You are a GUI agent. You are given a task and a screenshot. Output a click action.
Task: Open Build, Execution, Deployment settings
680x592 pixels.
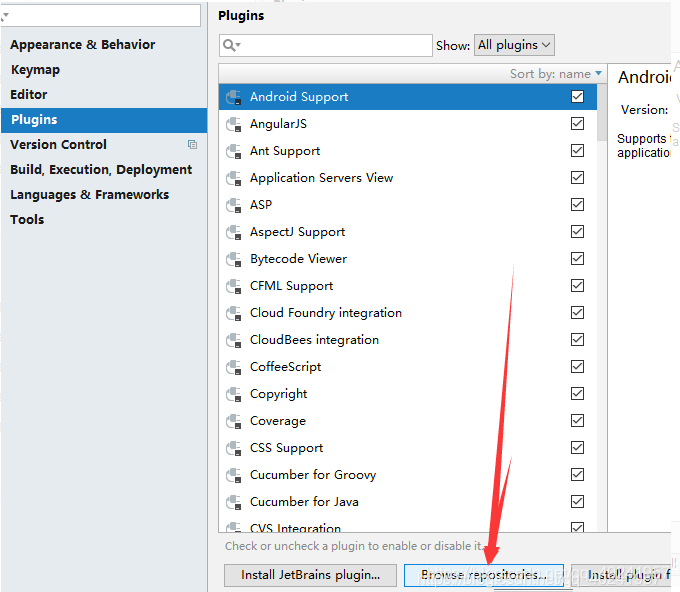(x=101, y=170)
